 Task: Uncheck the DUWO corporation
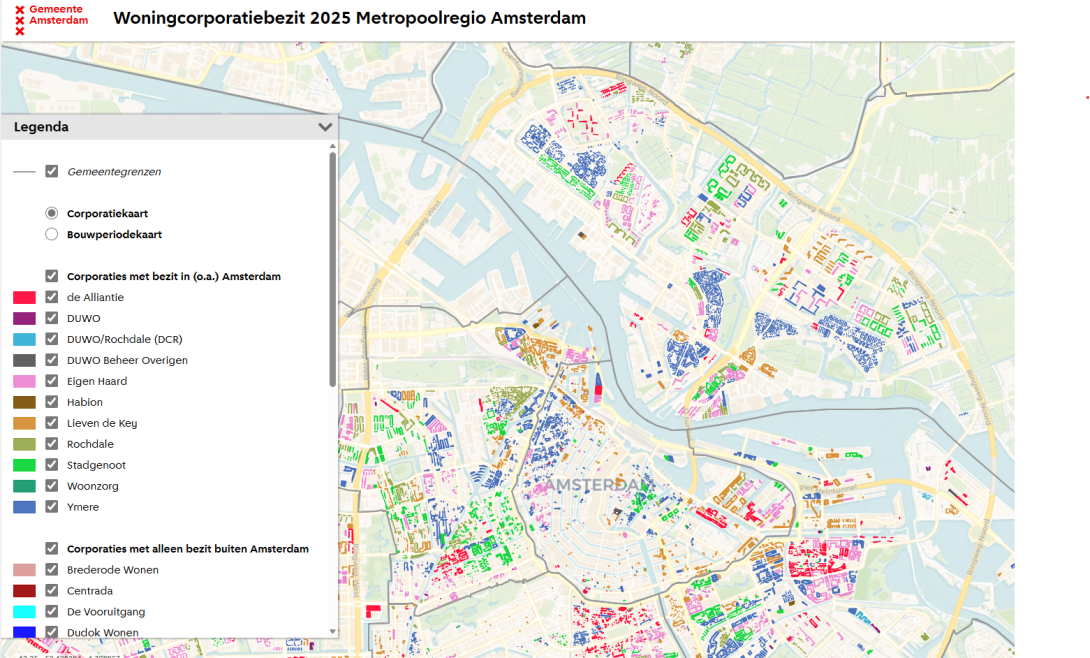pyautogui.click(x=51, y=318)
